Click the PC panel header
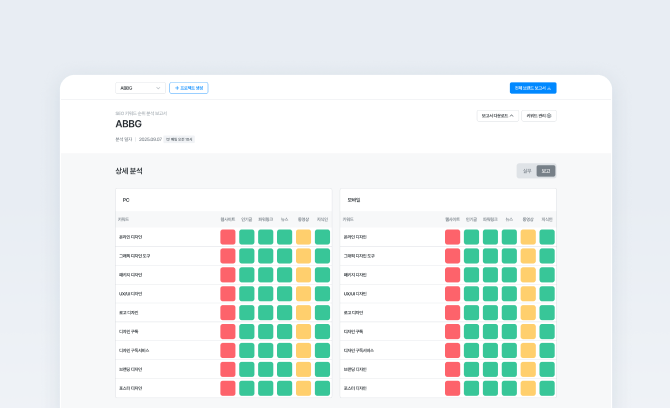The width and height of the screenshot is (670, 408). [223, 200]
